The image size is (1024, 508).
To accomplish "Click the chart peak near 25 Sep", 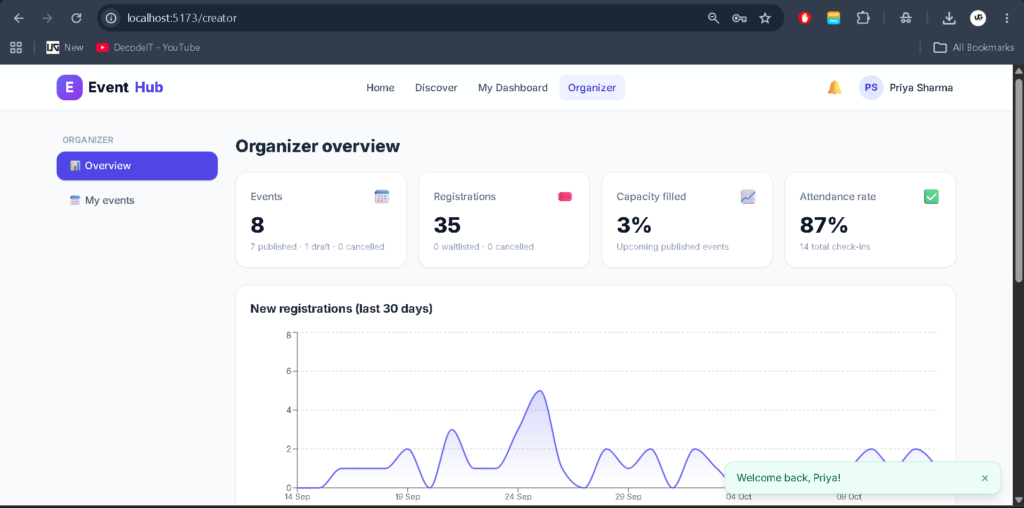I will [540, 391].
